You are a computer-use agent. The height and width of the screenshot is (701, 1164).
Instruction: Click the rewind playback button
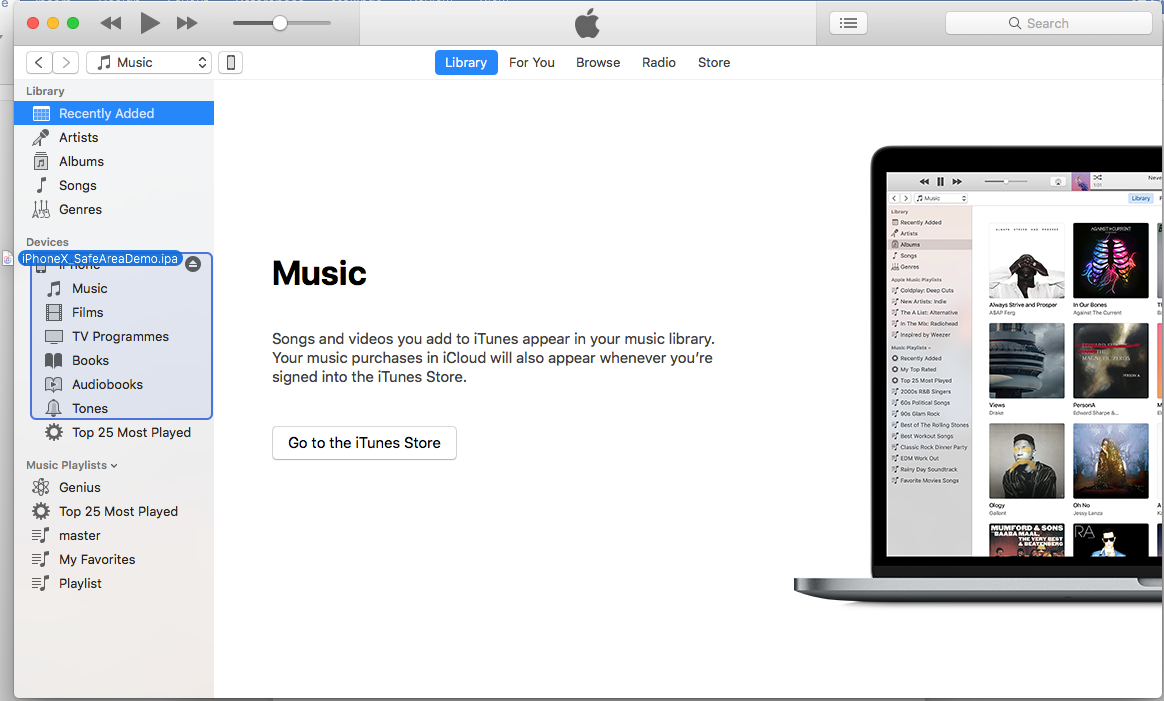[x=111, y=23]
